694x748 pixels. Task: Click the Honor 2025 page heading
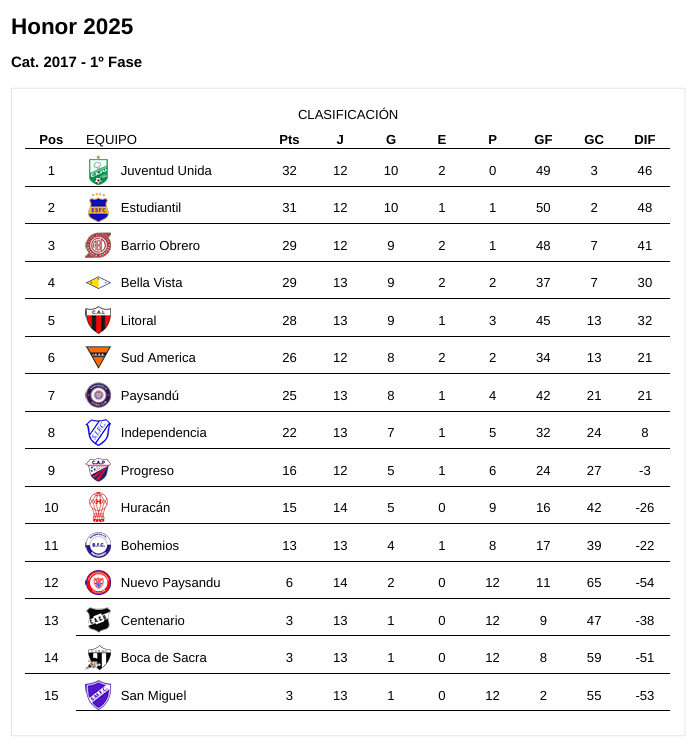click(x=72, y=27)
